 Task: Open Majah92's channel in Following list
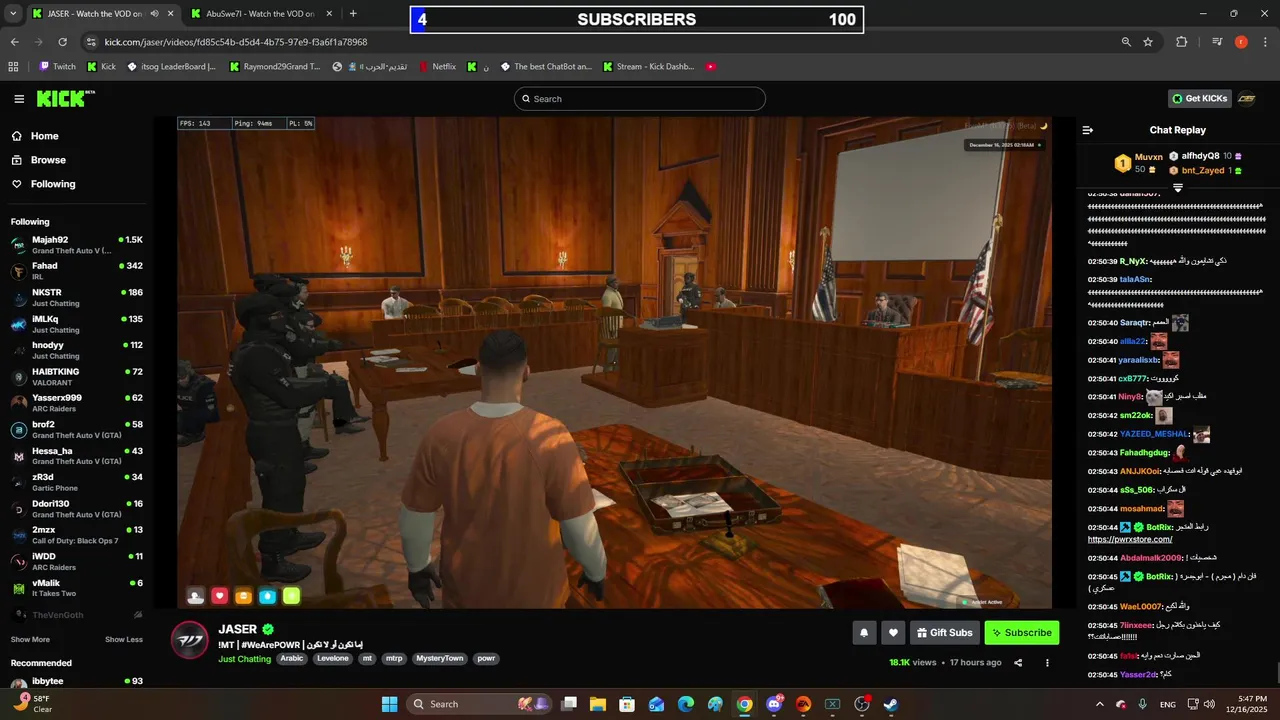pyautogui.click(x=77, y=245)
